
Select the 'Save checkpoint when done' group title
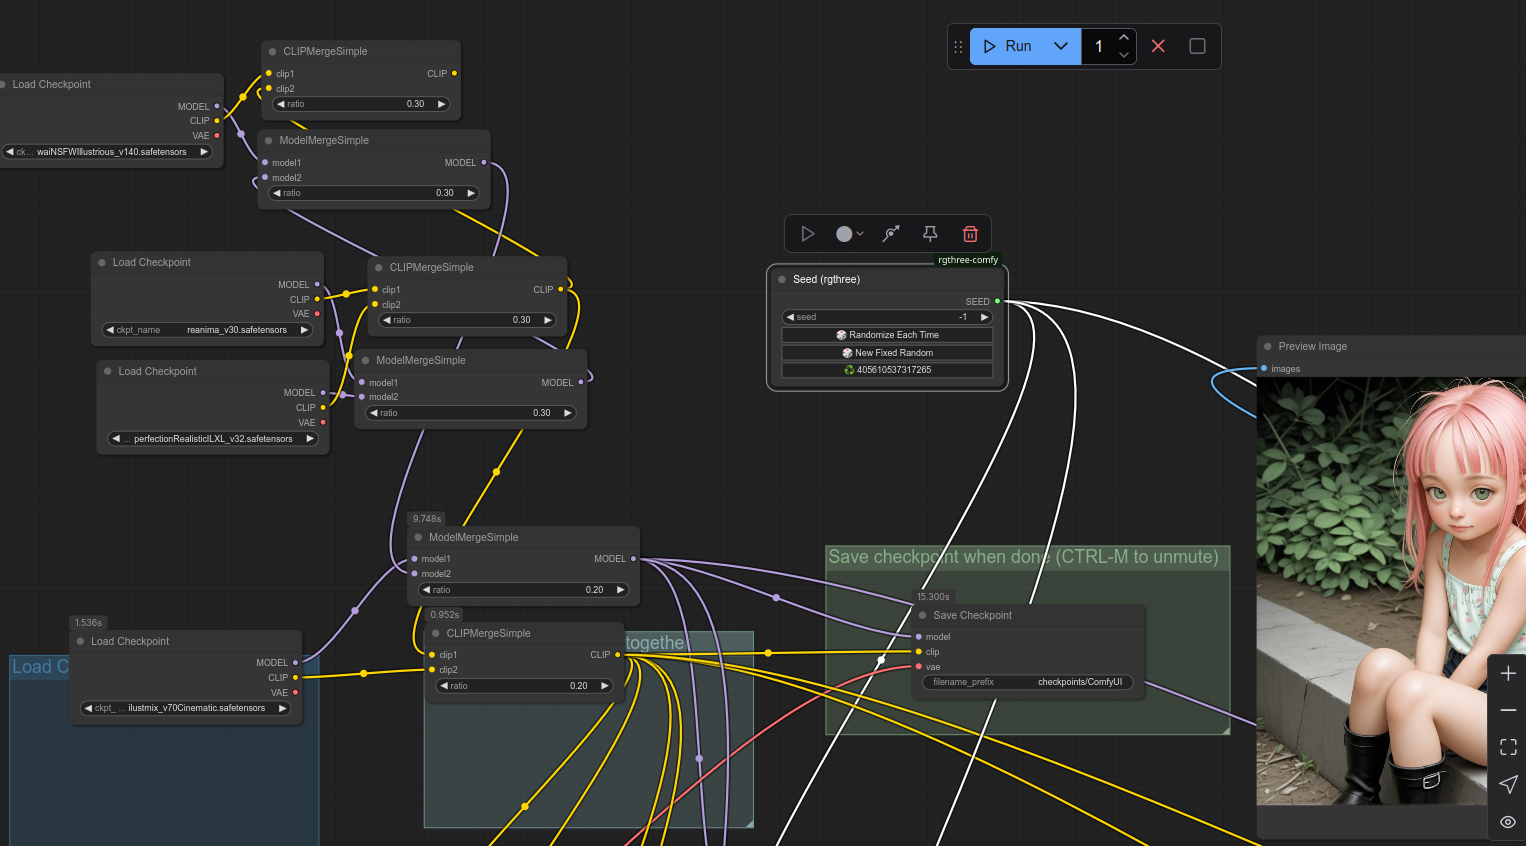[x=1023, y=557]
